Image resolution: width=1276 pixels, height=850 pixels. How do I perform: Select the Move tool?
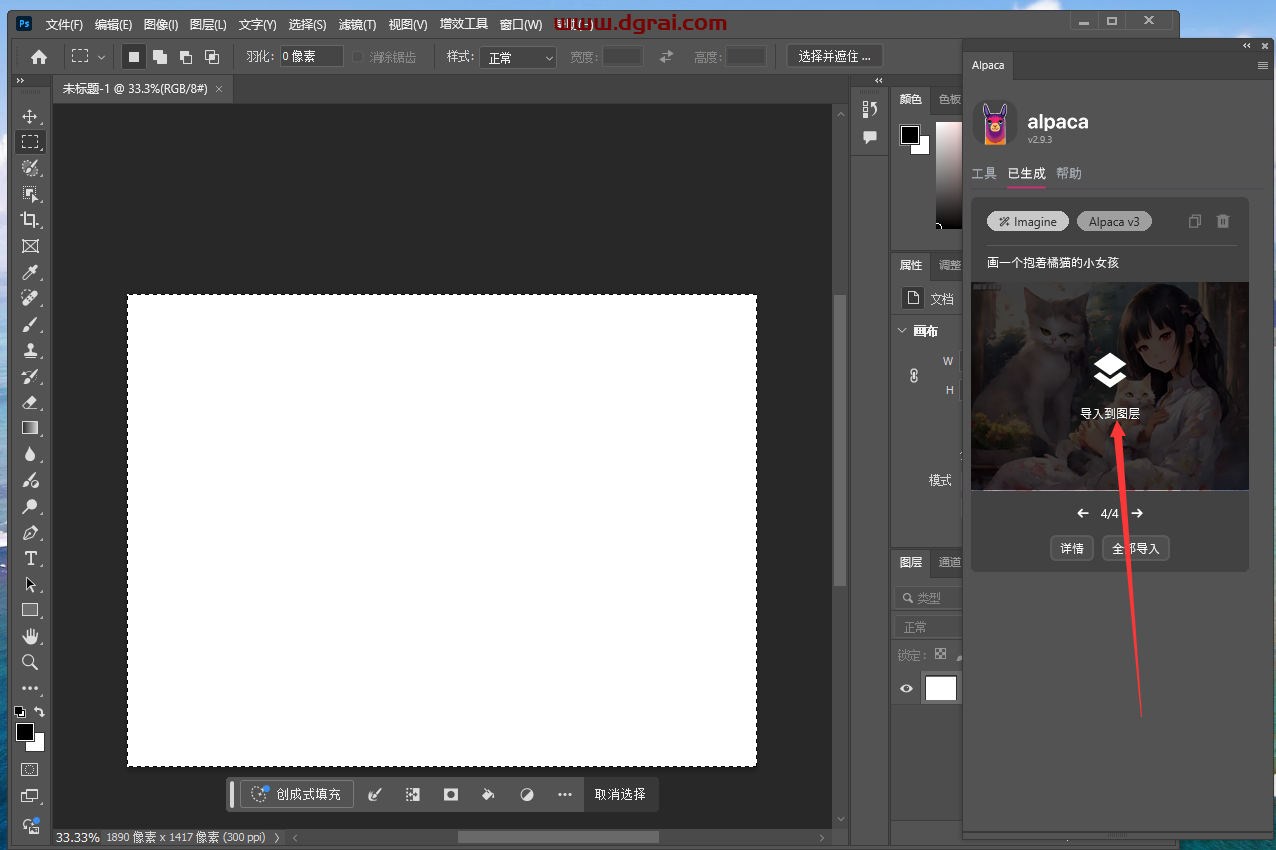point(30,116)
